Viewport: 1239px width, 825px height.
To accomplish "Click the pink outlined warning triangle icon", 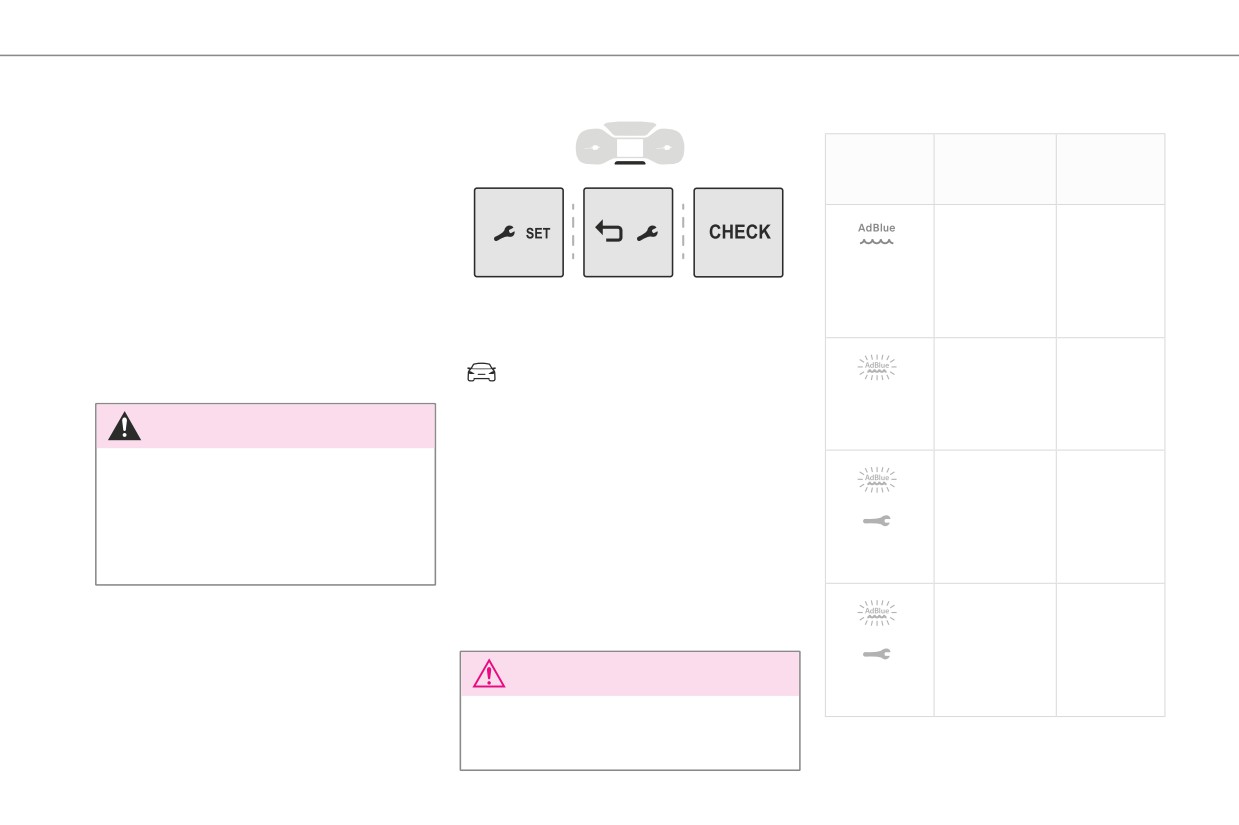I will coord(488,675).
